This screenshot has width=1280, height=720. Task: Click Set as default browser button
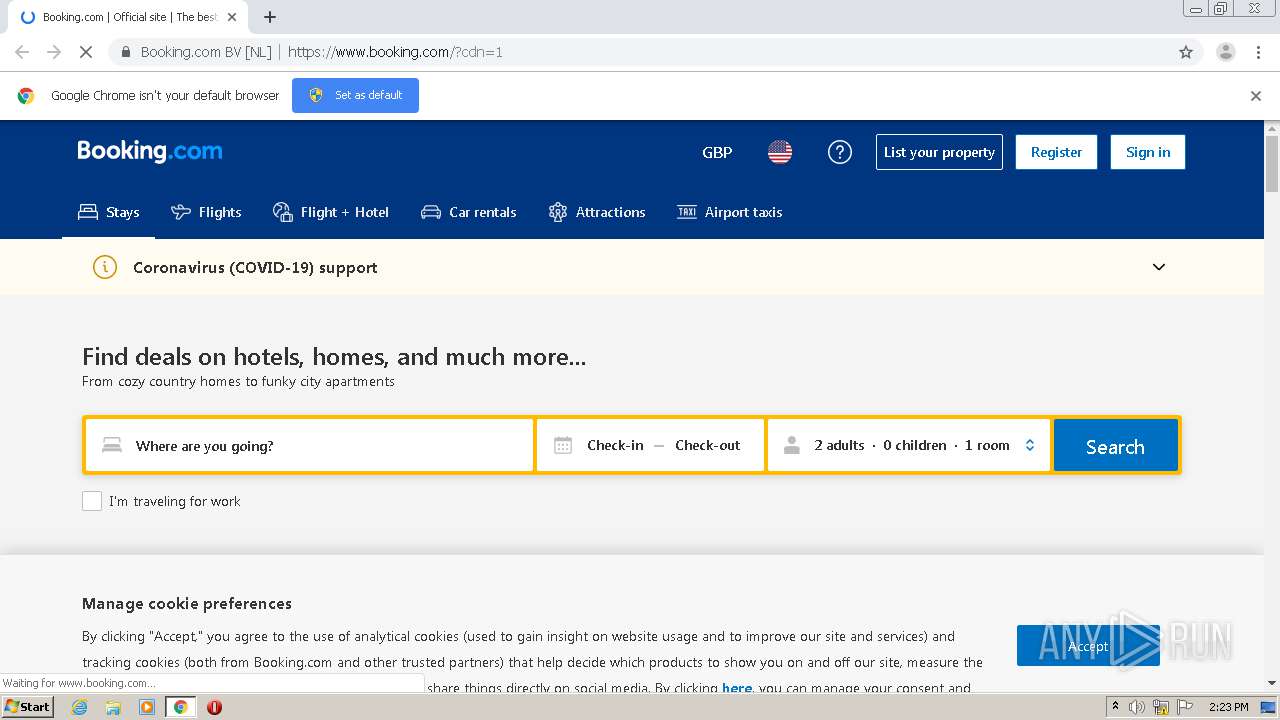[x=355, y=95]
